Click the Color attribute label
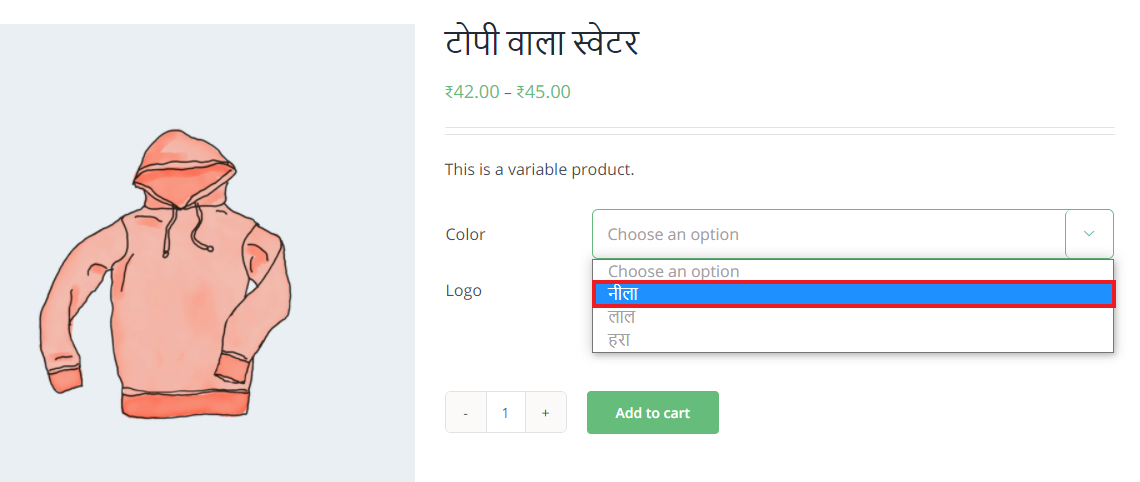Screen dimensions: 1140x482 (465, 234)
